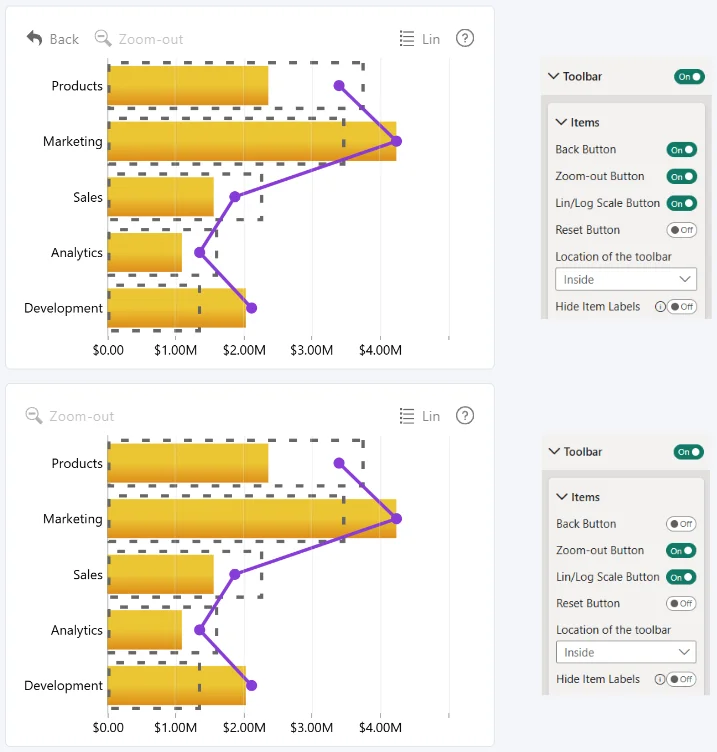Click Zoom-out text in bottom chart toolbar
The width and height of the screenshot is (717, 752).
pyautogui.click(x=82, y=416)
